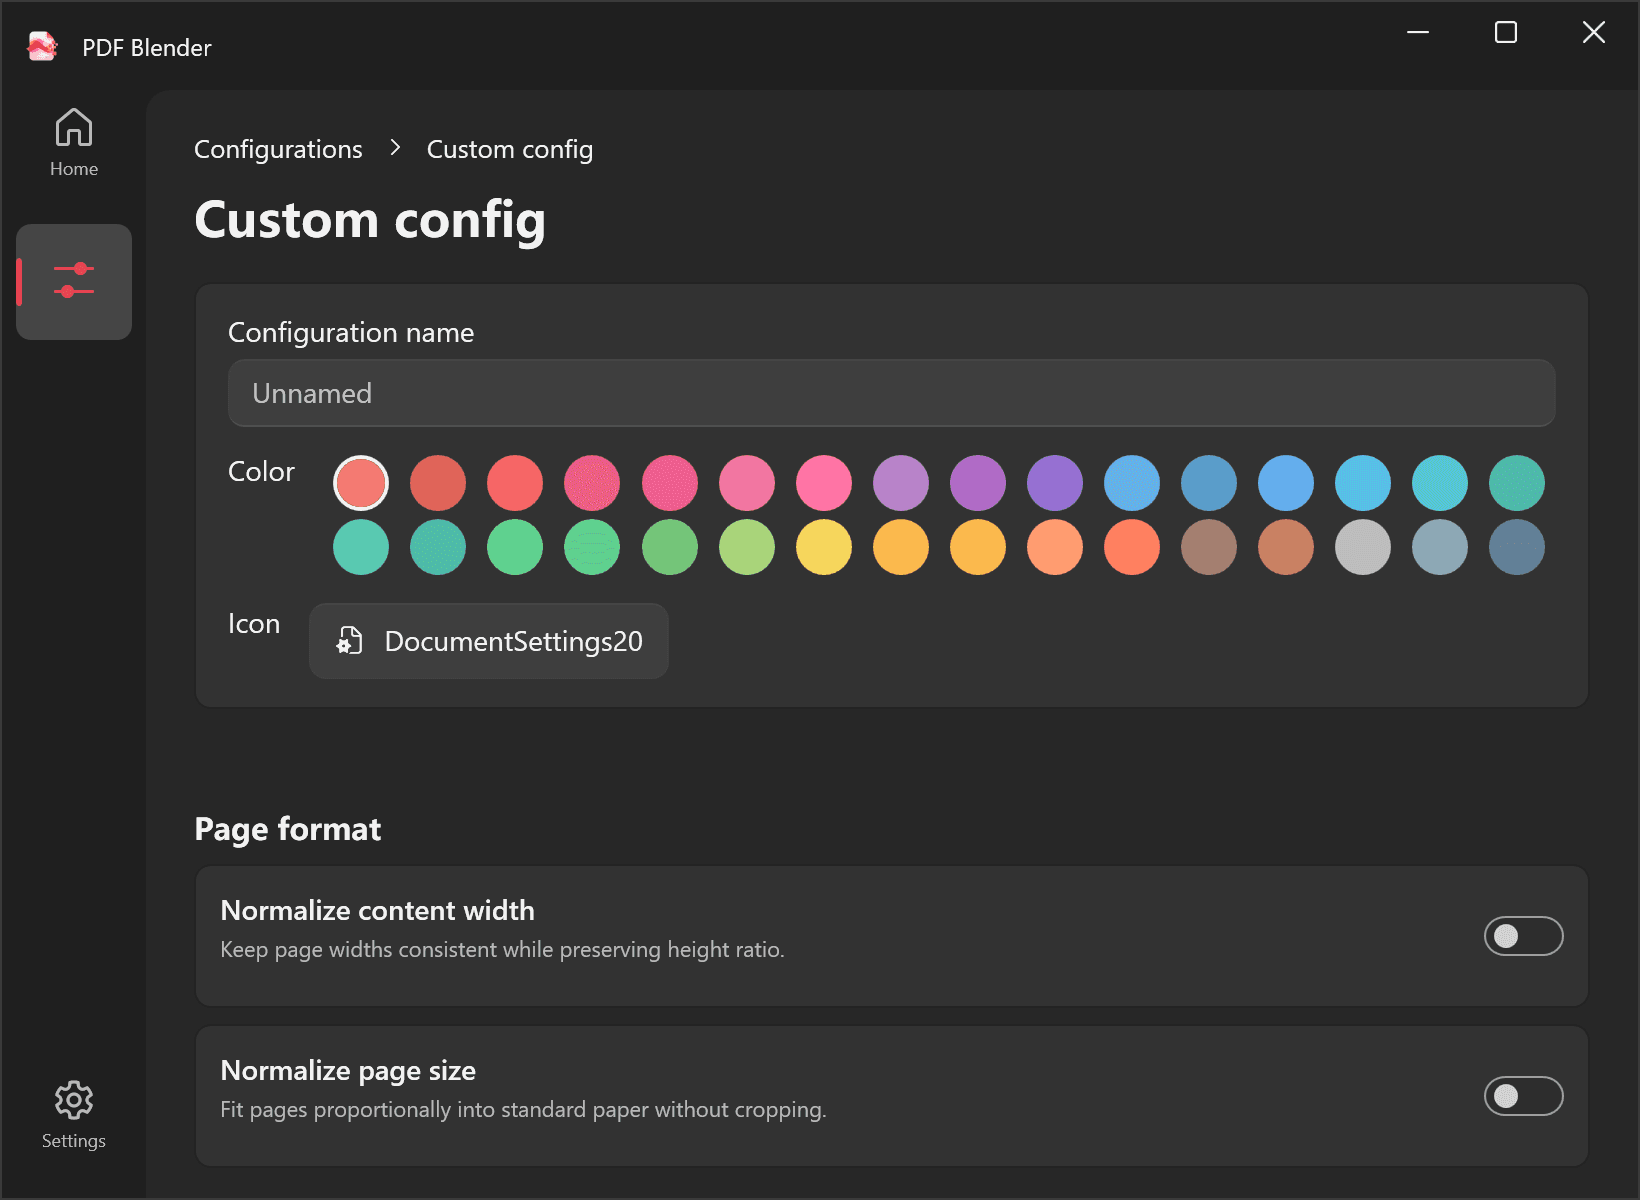
Task: Click the Normalize page size title
Action: pyautogui.click(x=348, y=1071)
